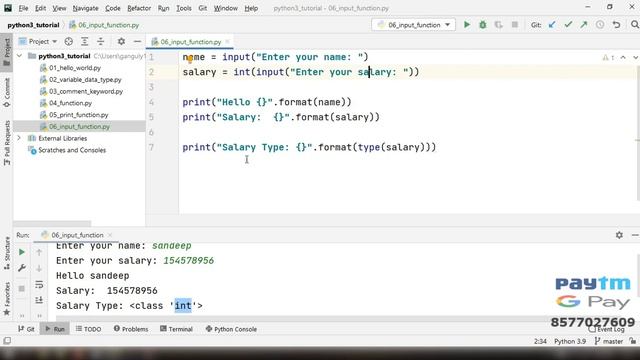Open Problems tool window
Viewport: 640px width, 360px height.
pos(131,329)
